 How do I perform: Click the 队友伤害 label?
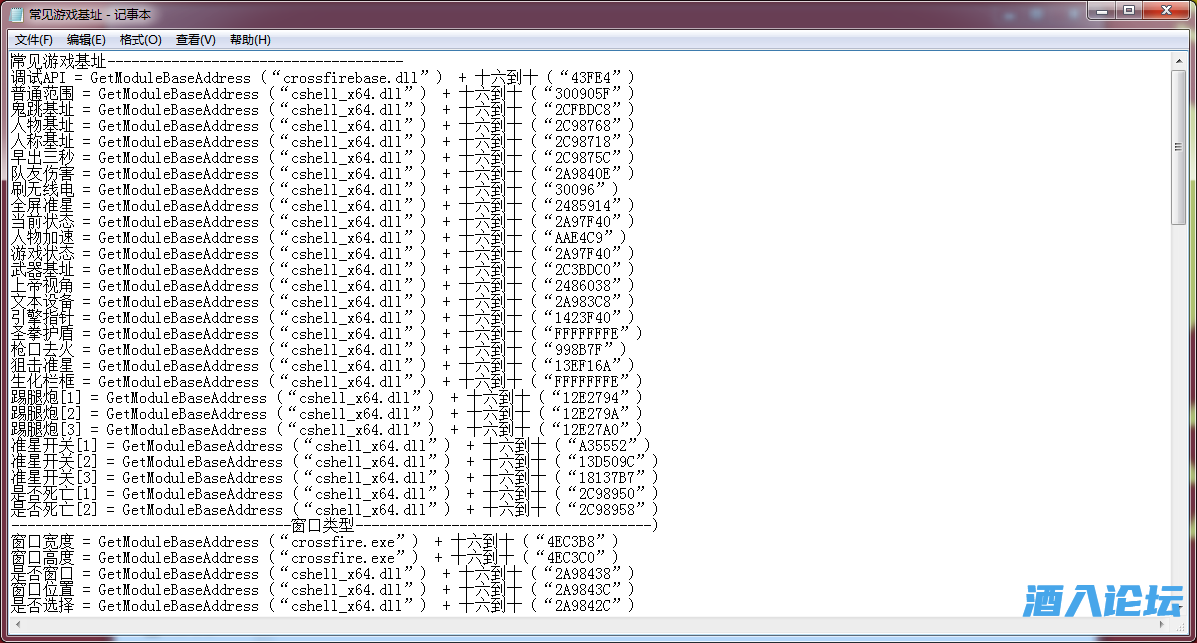click(x=43, y=174)
